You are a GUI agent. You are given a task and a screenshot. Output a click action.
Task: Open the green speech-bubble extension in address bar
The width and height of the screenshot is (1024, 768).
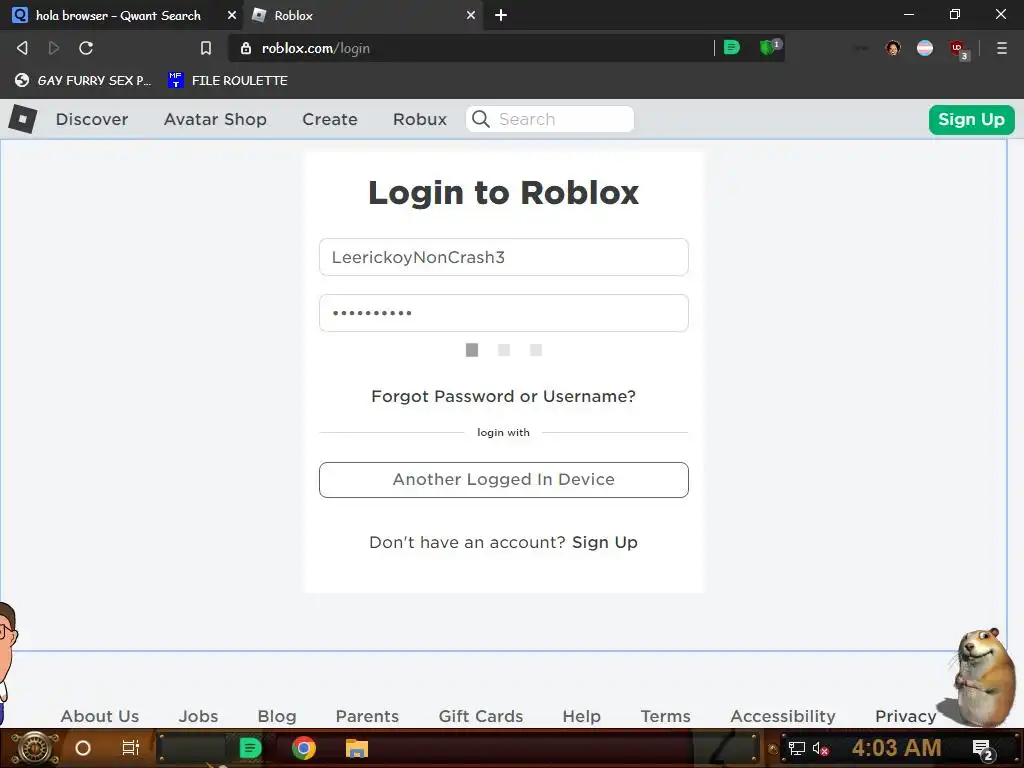732,48
